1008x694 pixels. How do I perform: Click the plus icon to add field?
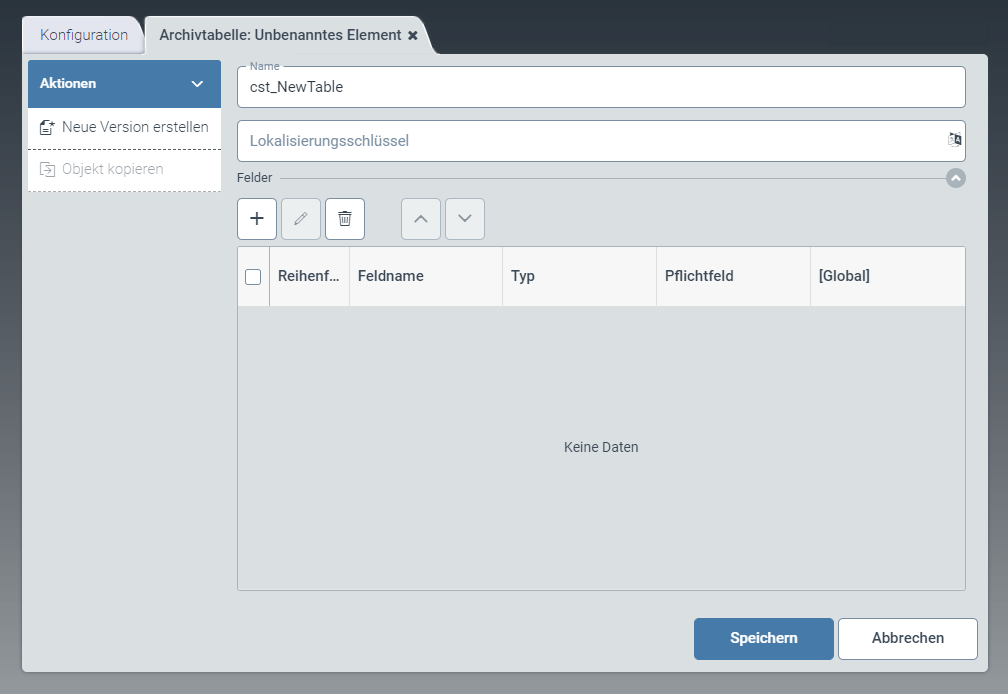pyautogui.click(x=257, y=219)
